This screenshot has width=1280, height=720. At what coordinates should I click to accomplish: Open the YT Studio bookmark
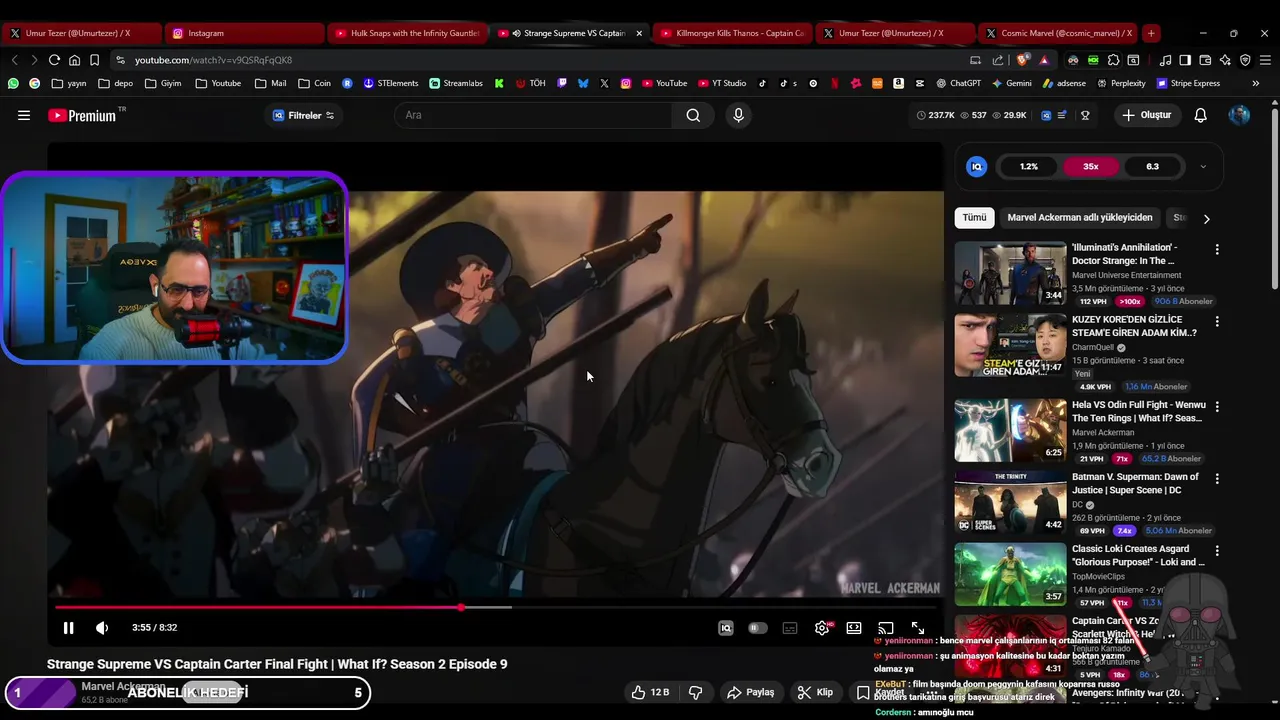[721, 83]
